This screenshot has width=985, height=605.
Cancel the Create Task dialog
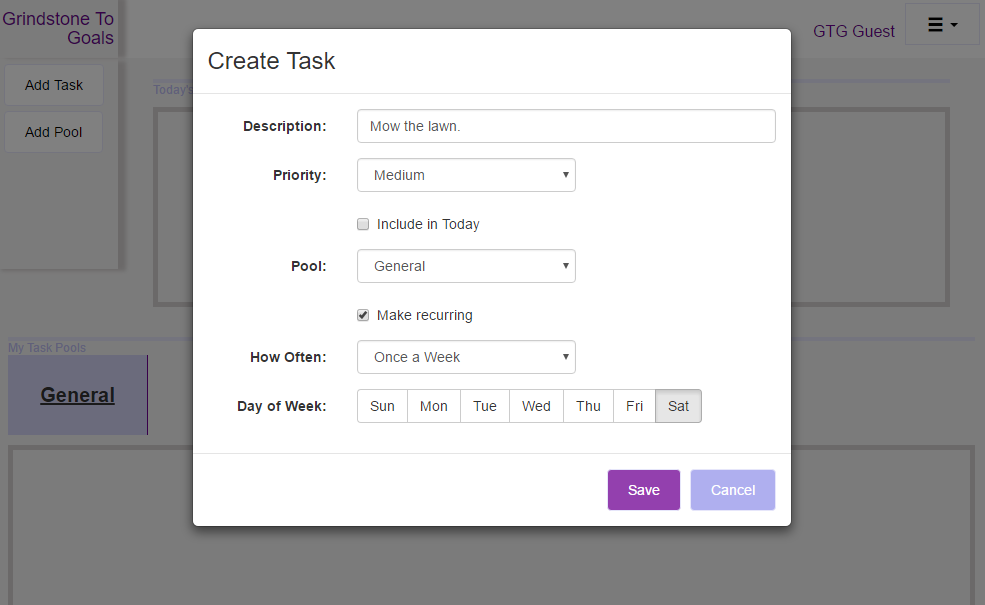point(732,490)
